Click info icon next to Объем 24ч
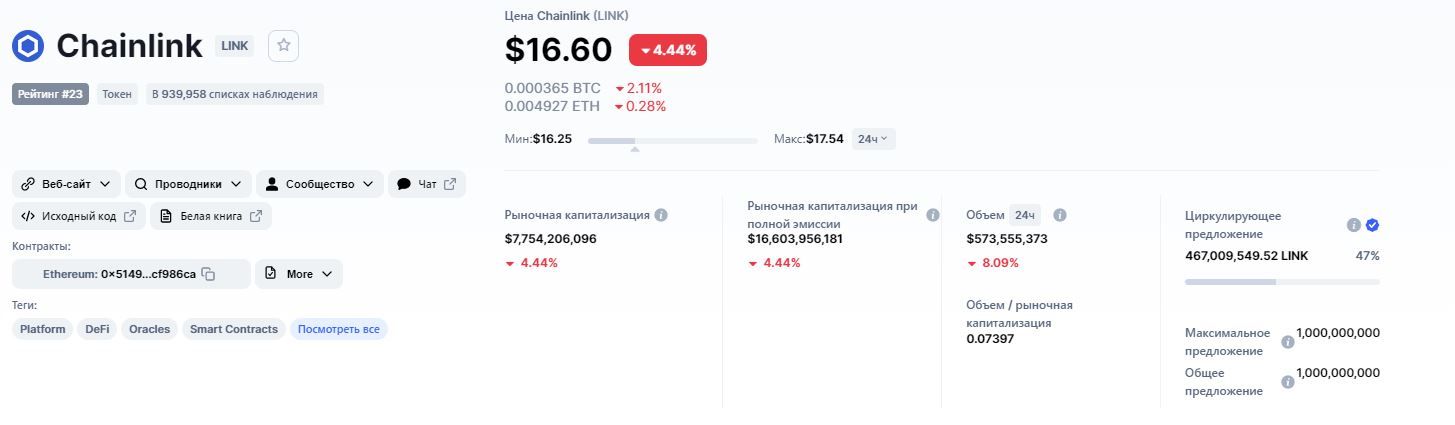This screenshot has height=425, width=1455. pos(1060,215)
